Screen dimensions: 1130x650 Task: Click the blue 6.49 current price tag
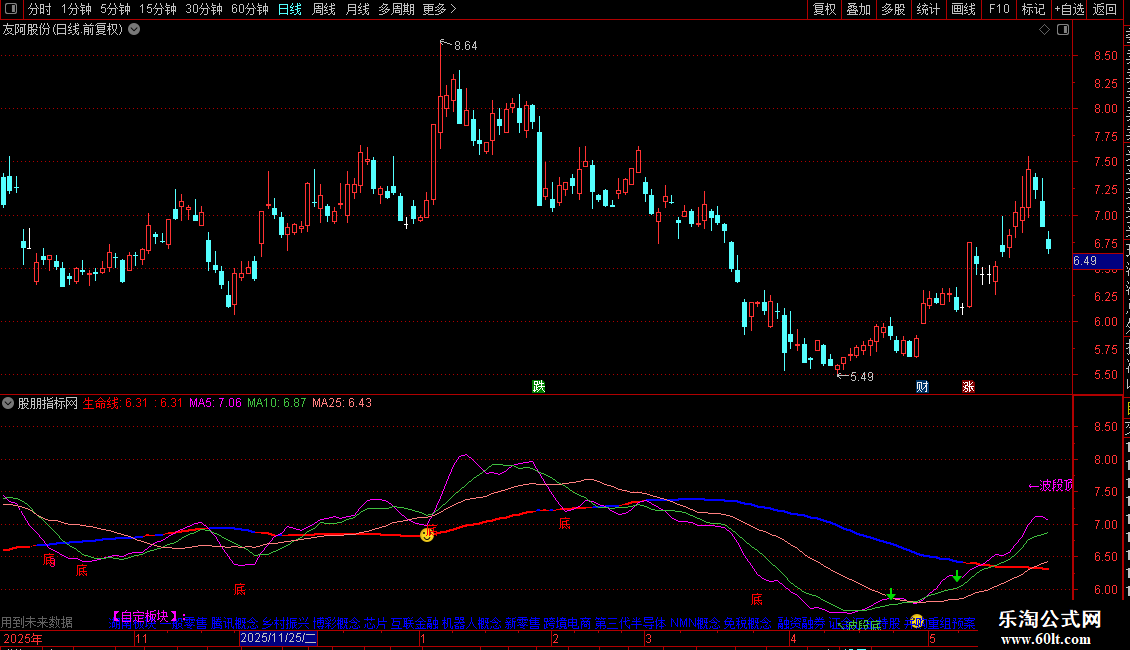(x=1097, y=261)
